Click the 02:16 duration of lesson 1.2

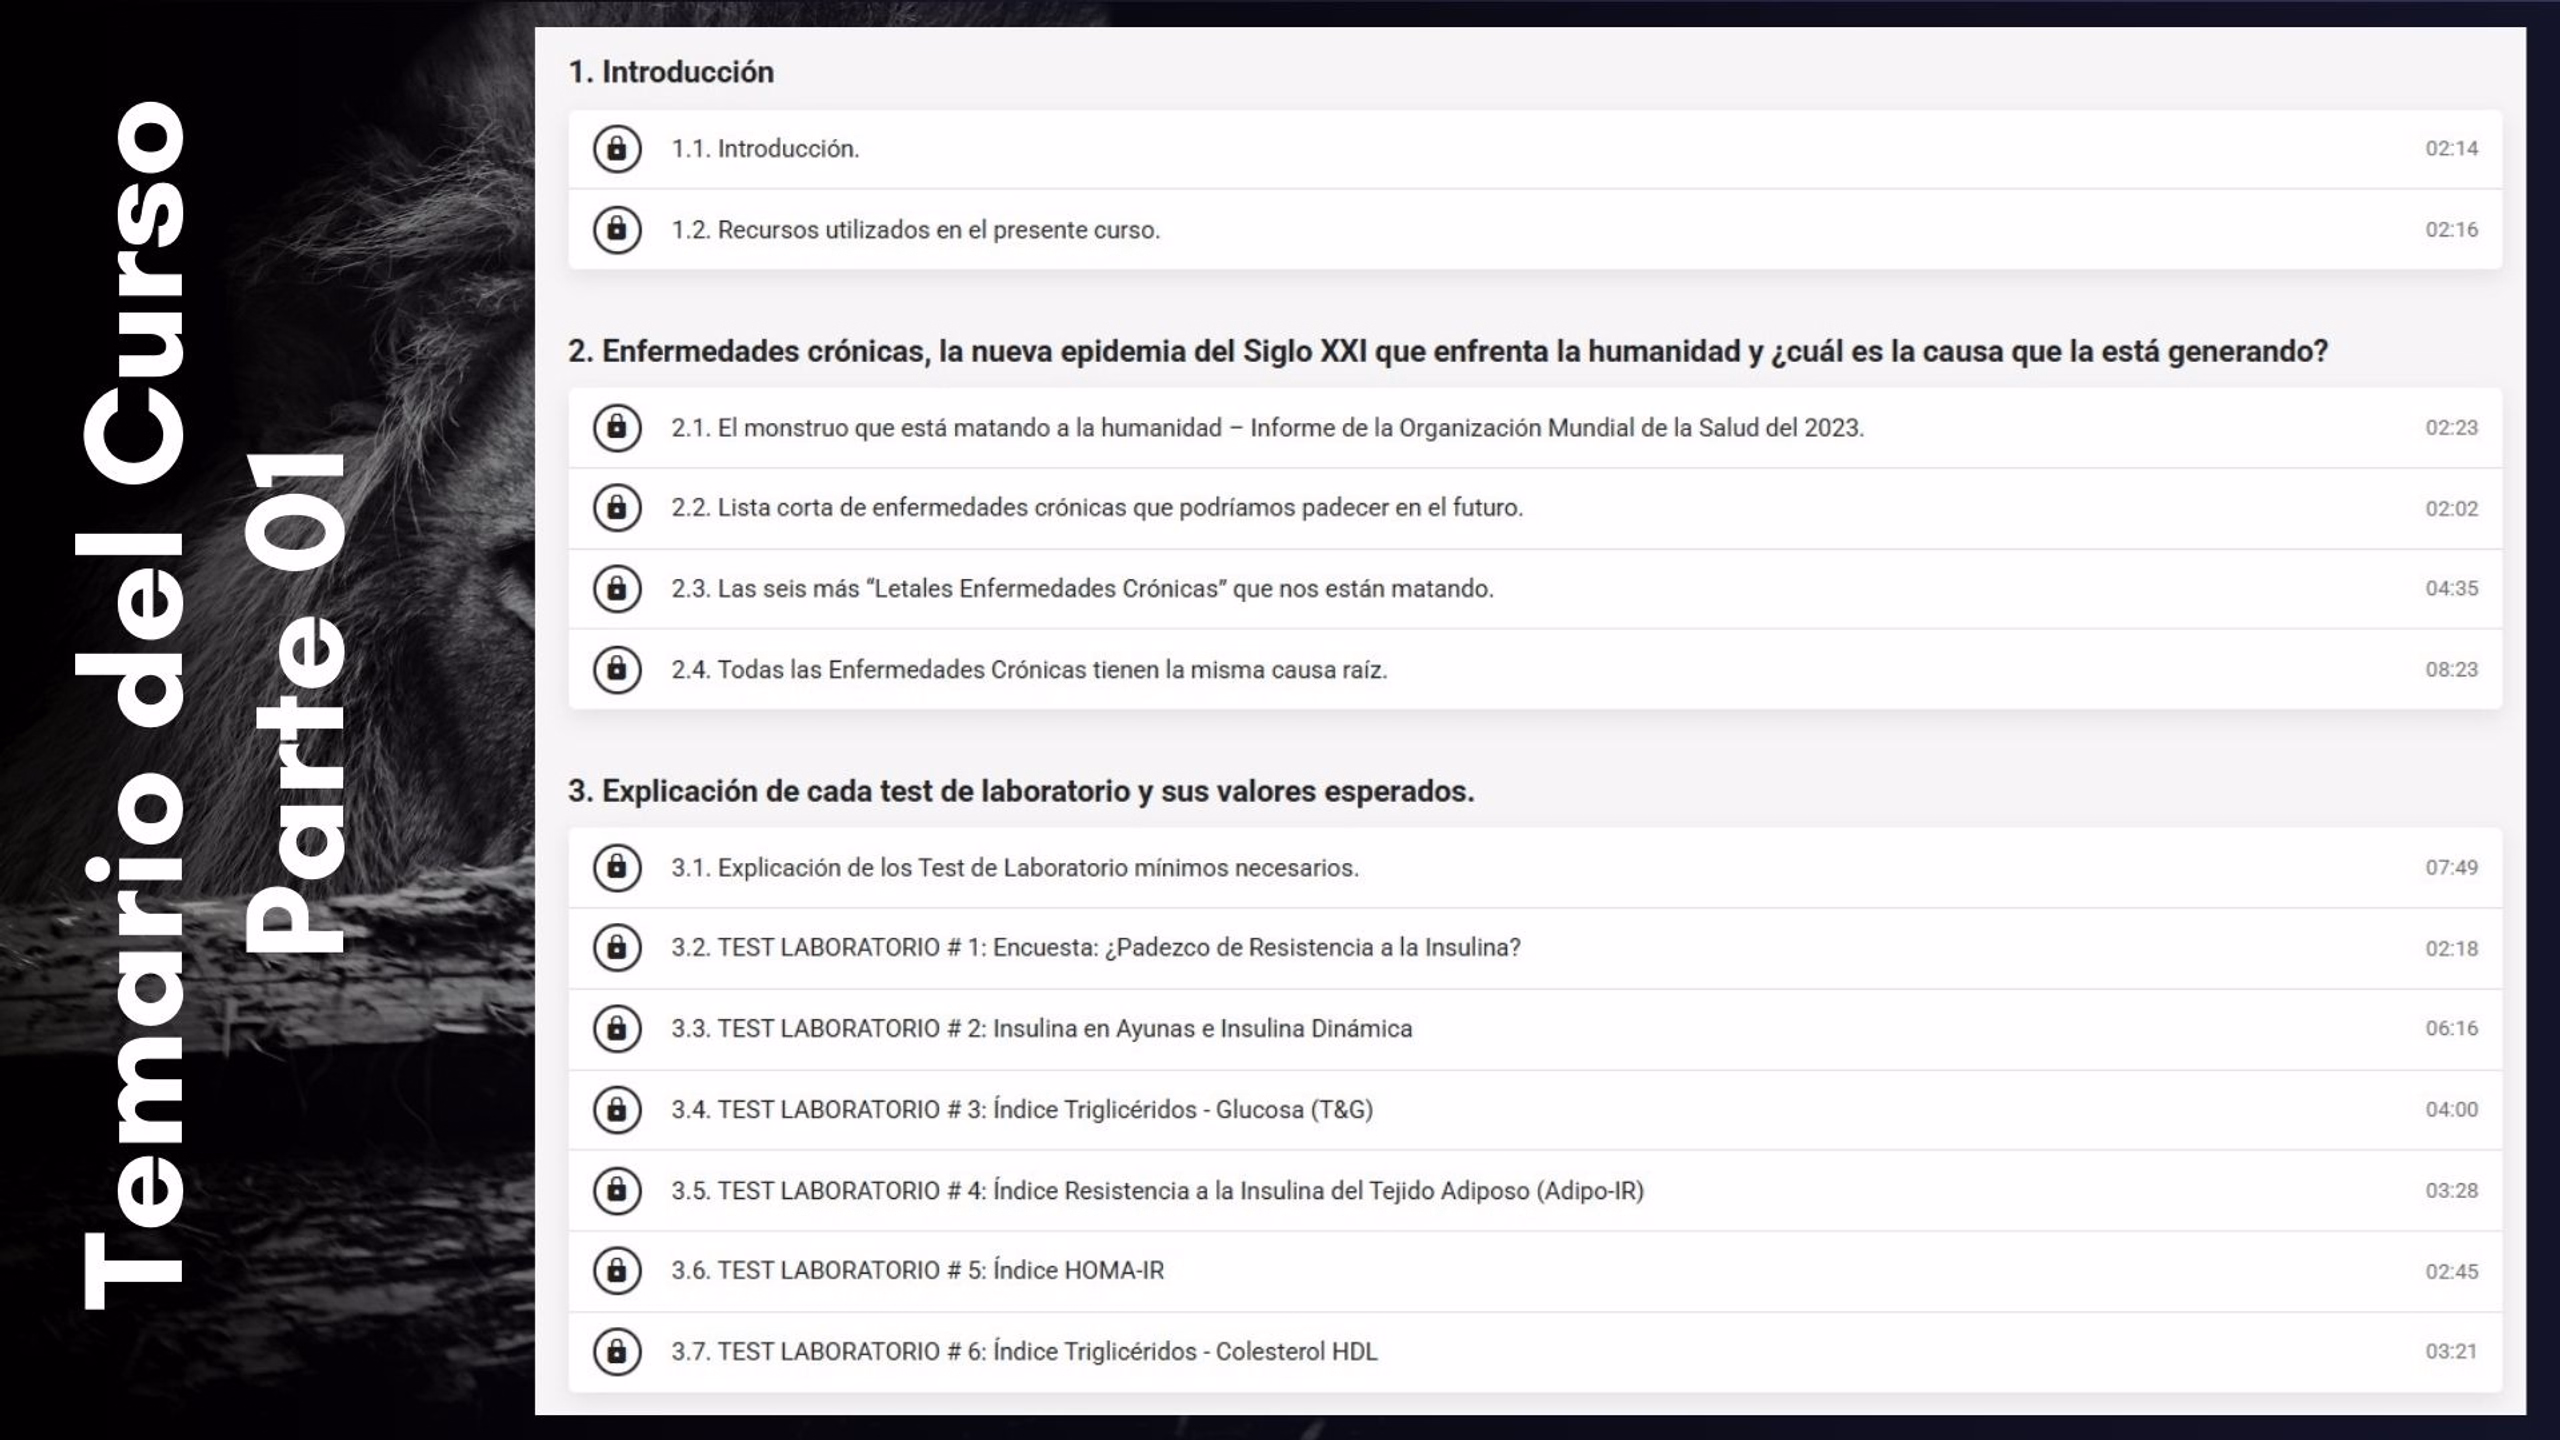(2451, 230)
